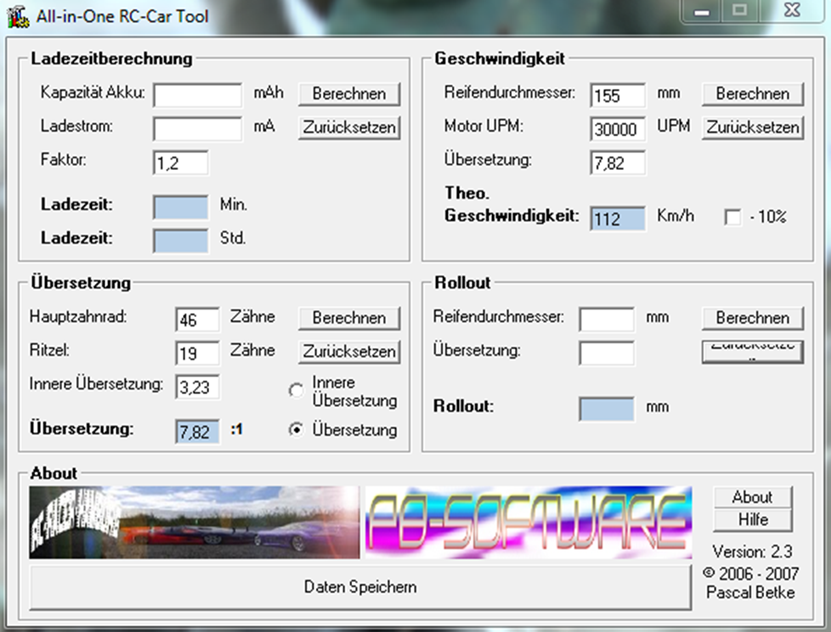Click Berechnen in the Rollout section
Viewport: 831px width, 632px height.
pos(752,318)
